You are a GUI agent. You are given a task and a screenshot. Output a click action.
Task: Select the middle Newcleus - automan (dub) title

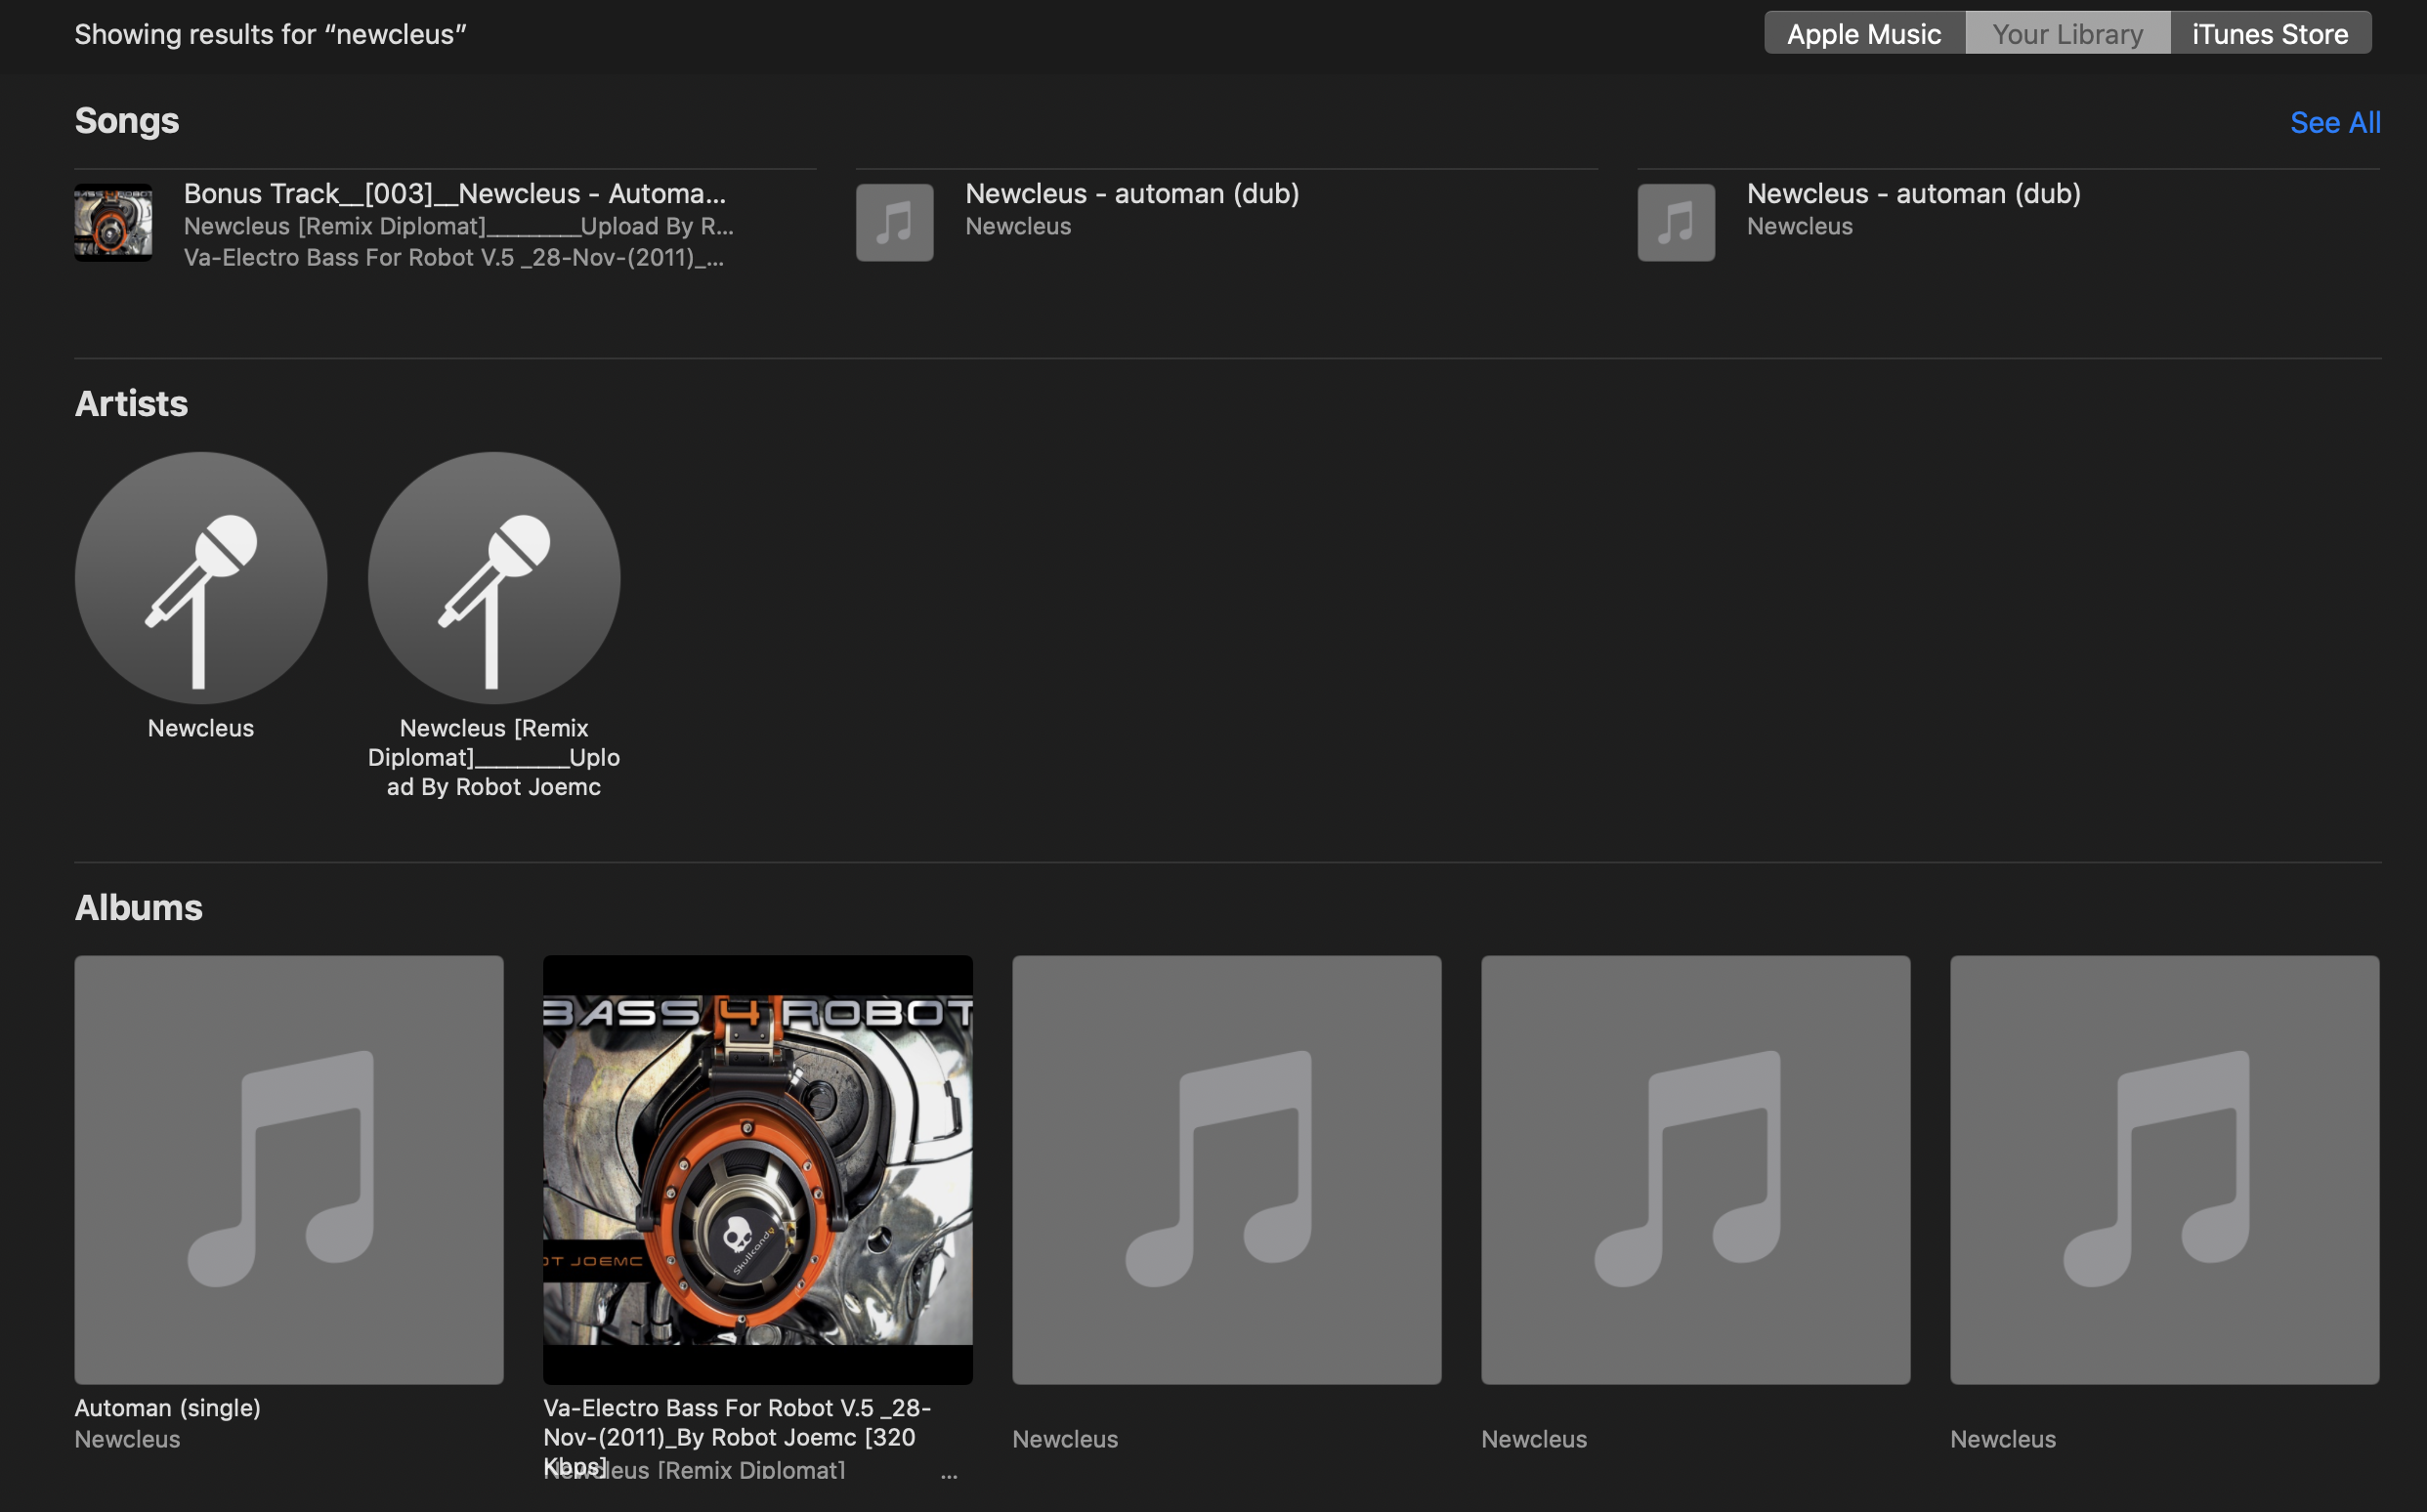pos(1132,193)
